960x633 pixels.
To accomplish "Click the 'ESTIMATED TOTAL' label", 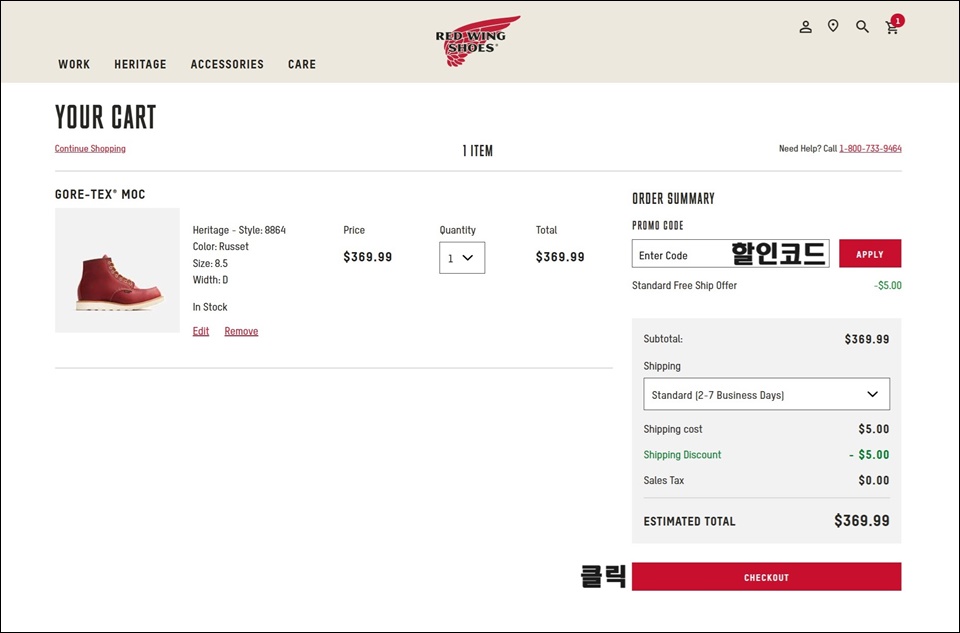I will point(689,522).
